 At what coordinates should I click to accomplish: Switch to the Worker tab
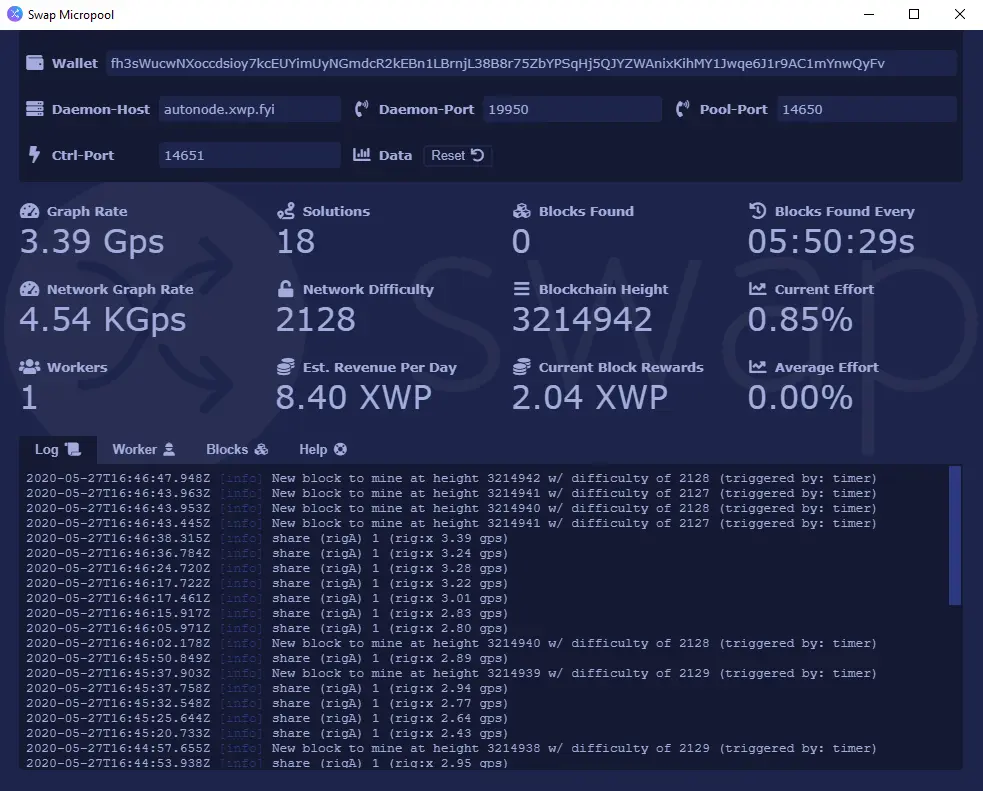pos(143,450)
